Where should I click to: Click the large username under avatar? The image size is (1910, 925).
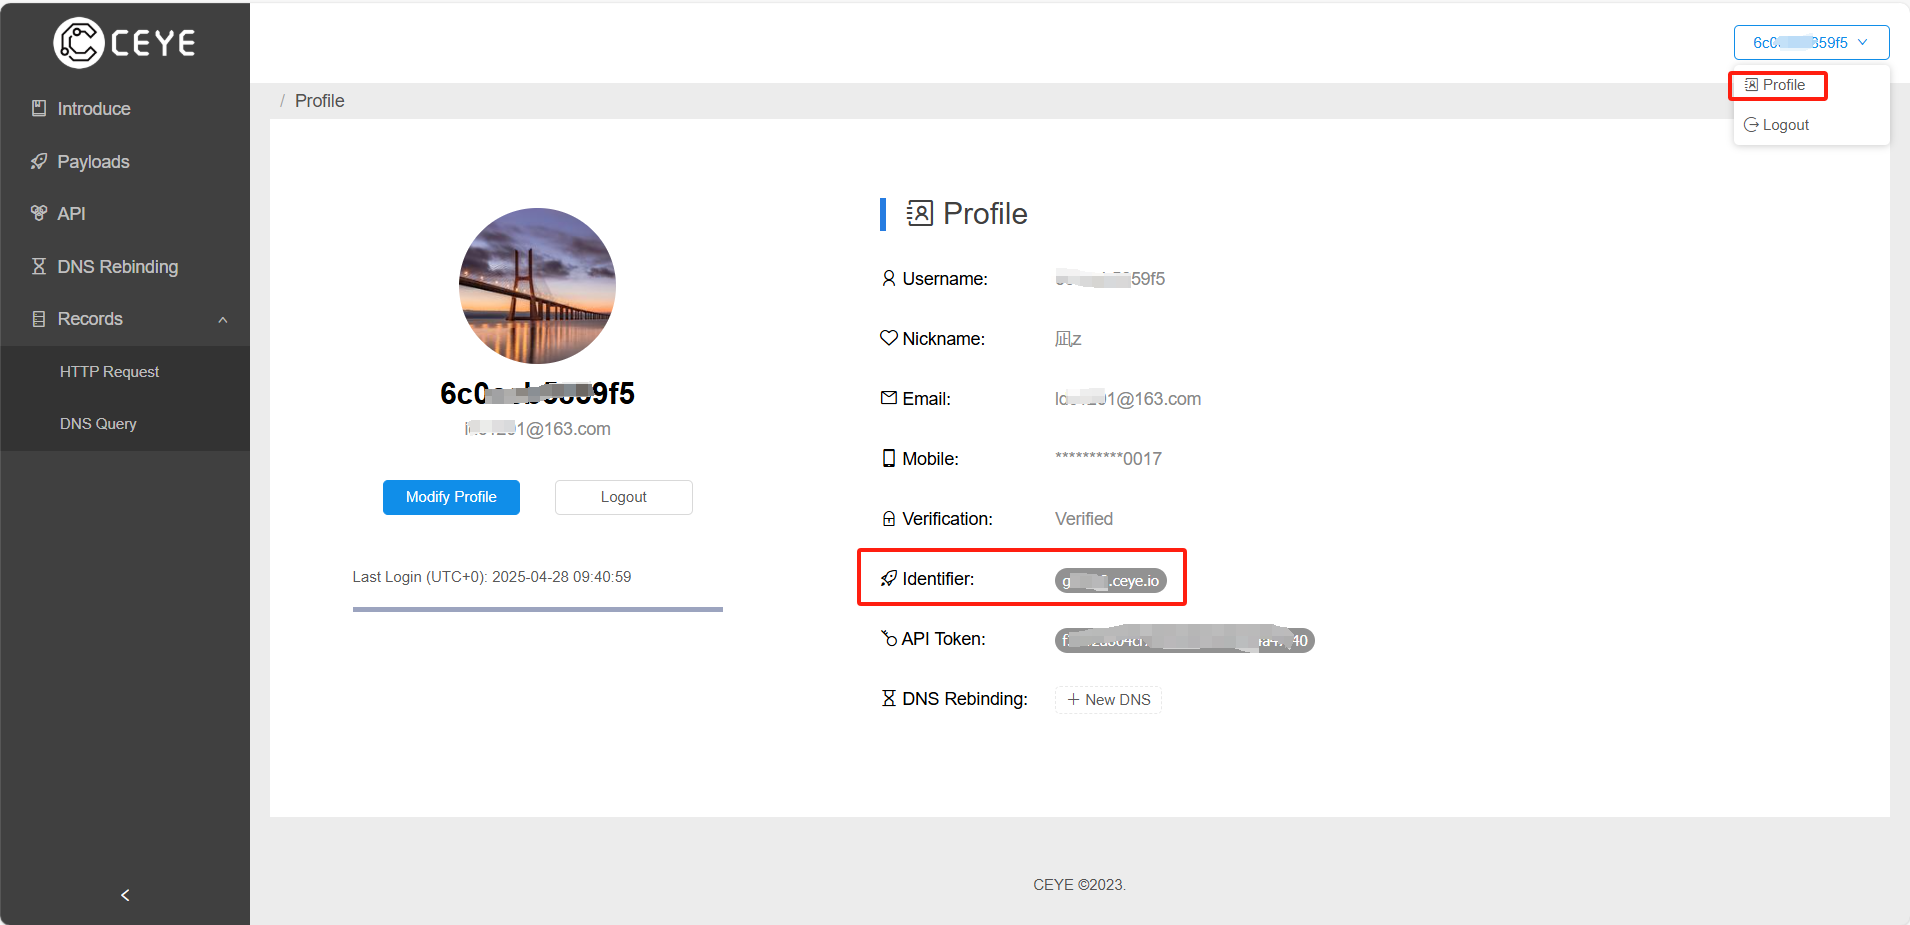pos(537,393)
